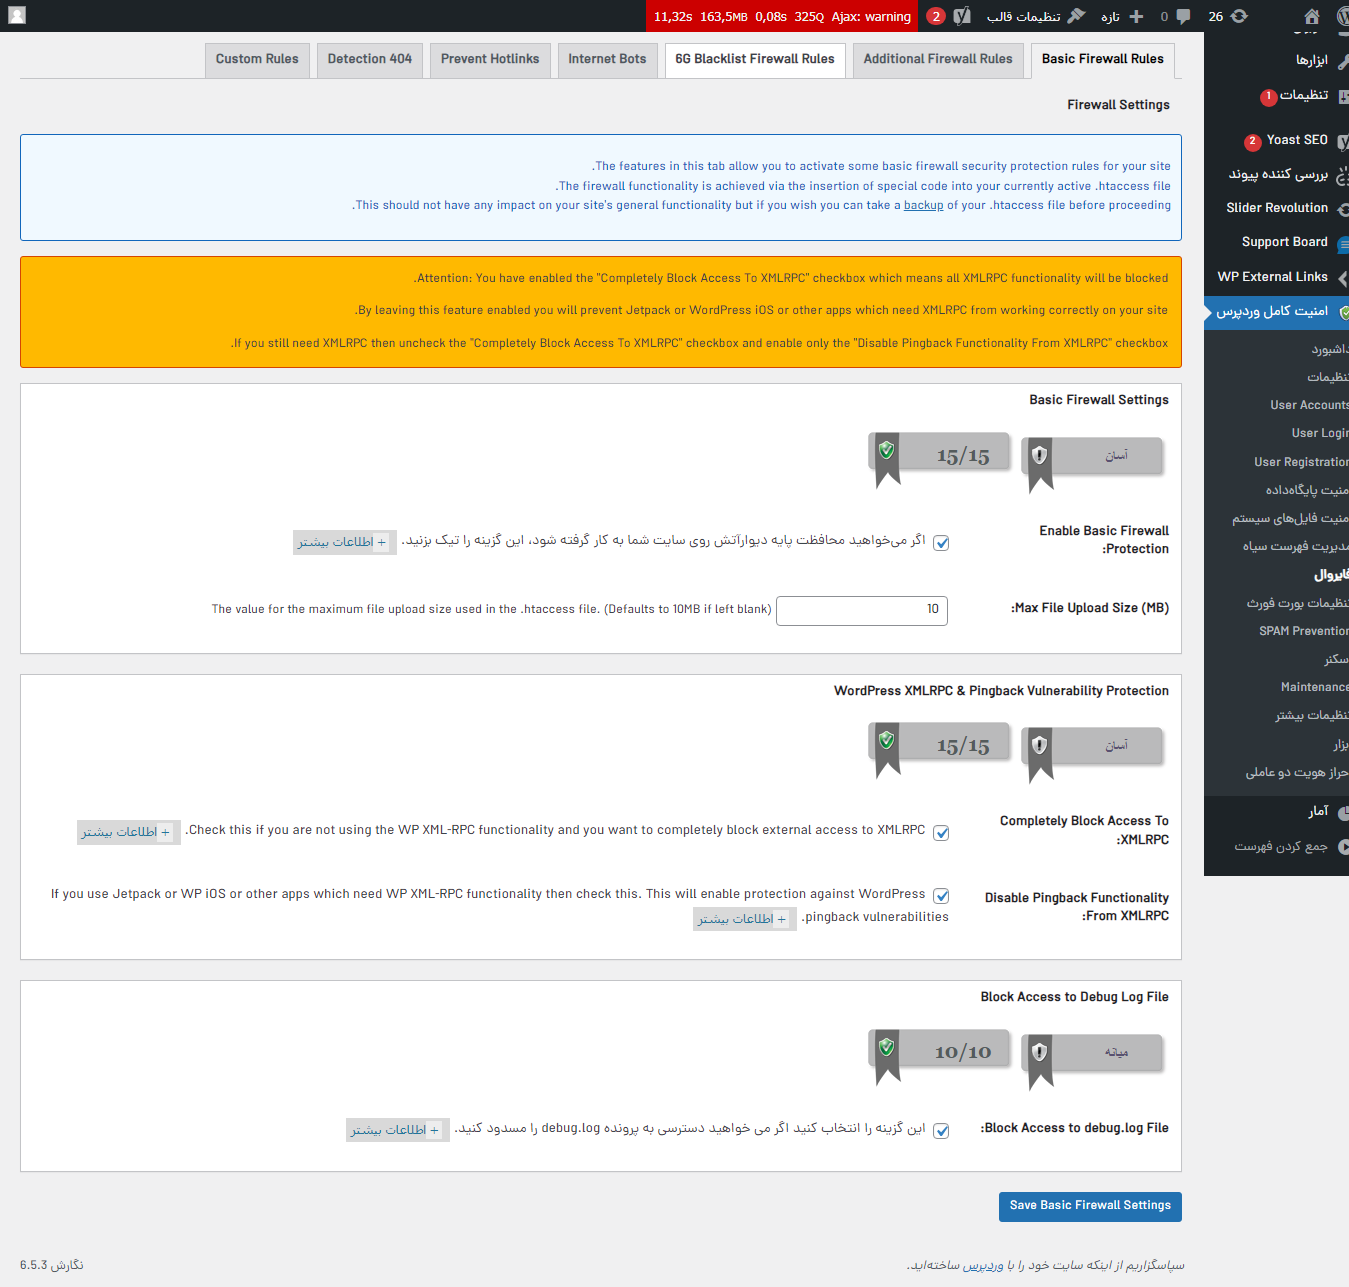This screenshot has width=1349, height=1287.
Task: Open the Prevent Hotlinks tab
Action: (x=490, y=60)
